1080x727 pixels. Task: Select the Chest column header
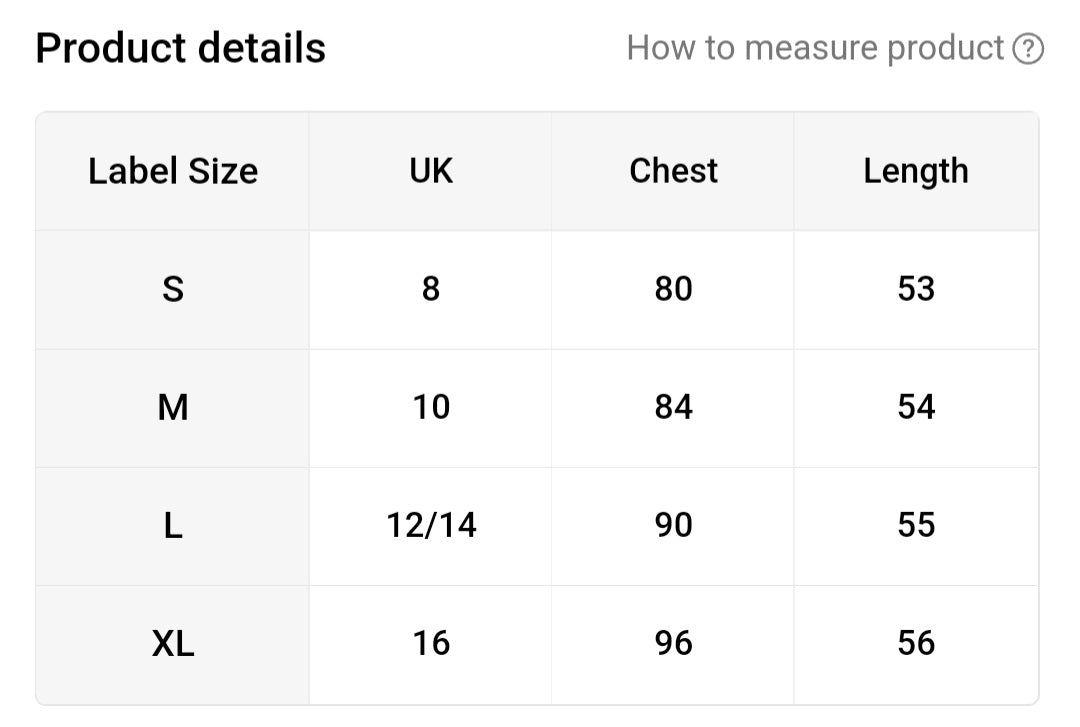tap(673, 171)
